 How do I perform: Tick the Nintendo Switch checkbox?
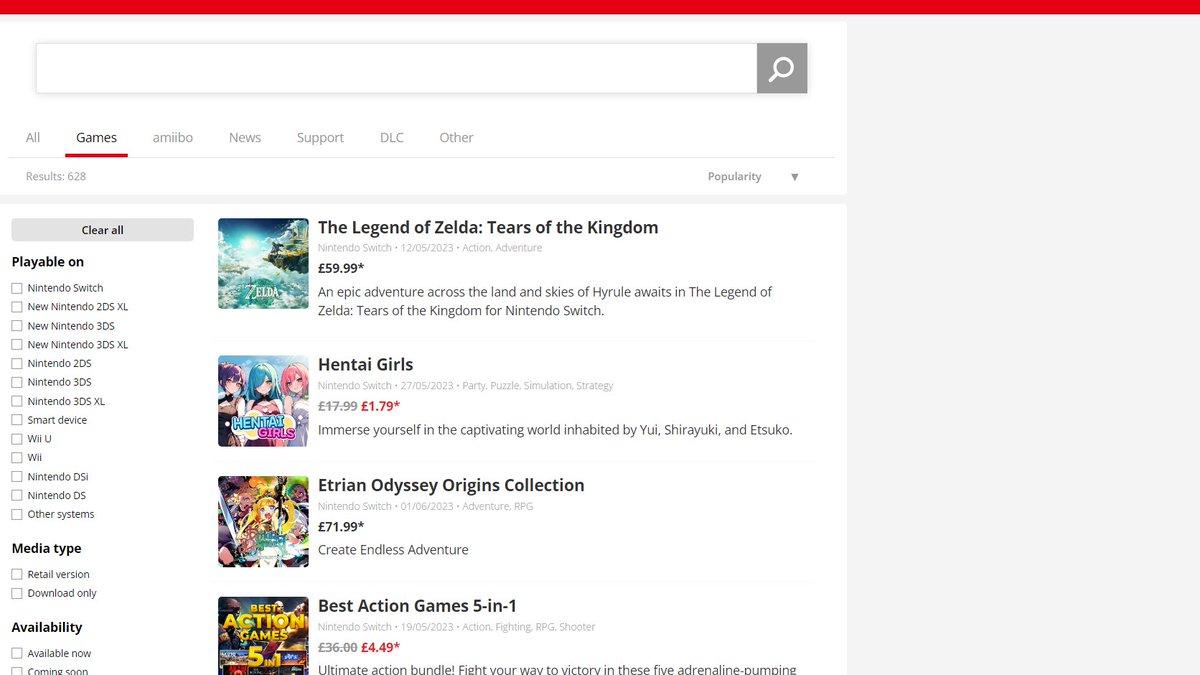click(17, 288)
